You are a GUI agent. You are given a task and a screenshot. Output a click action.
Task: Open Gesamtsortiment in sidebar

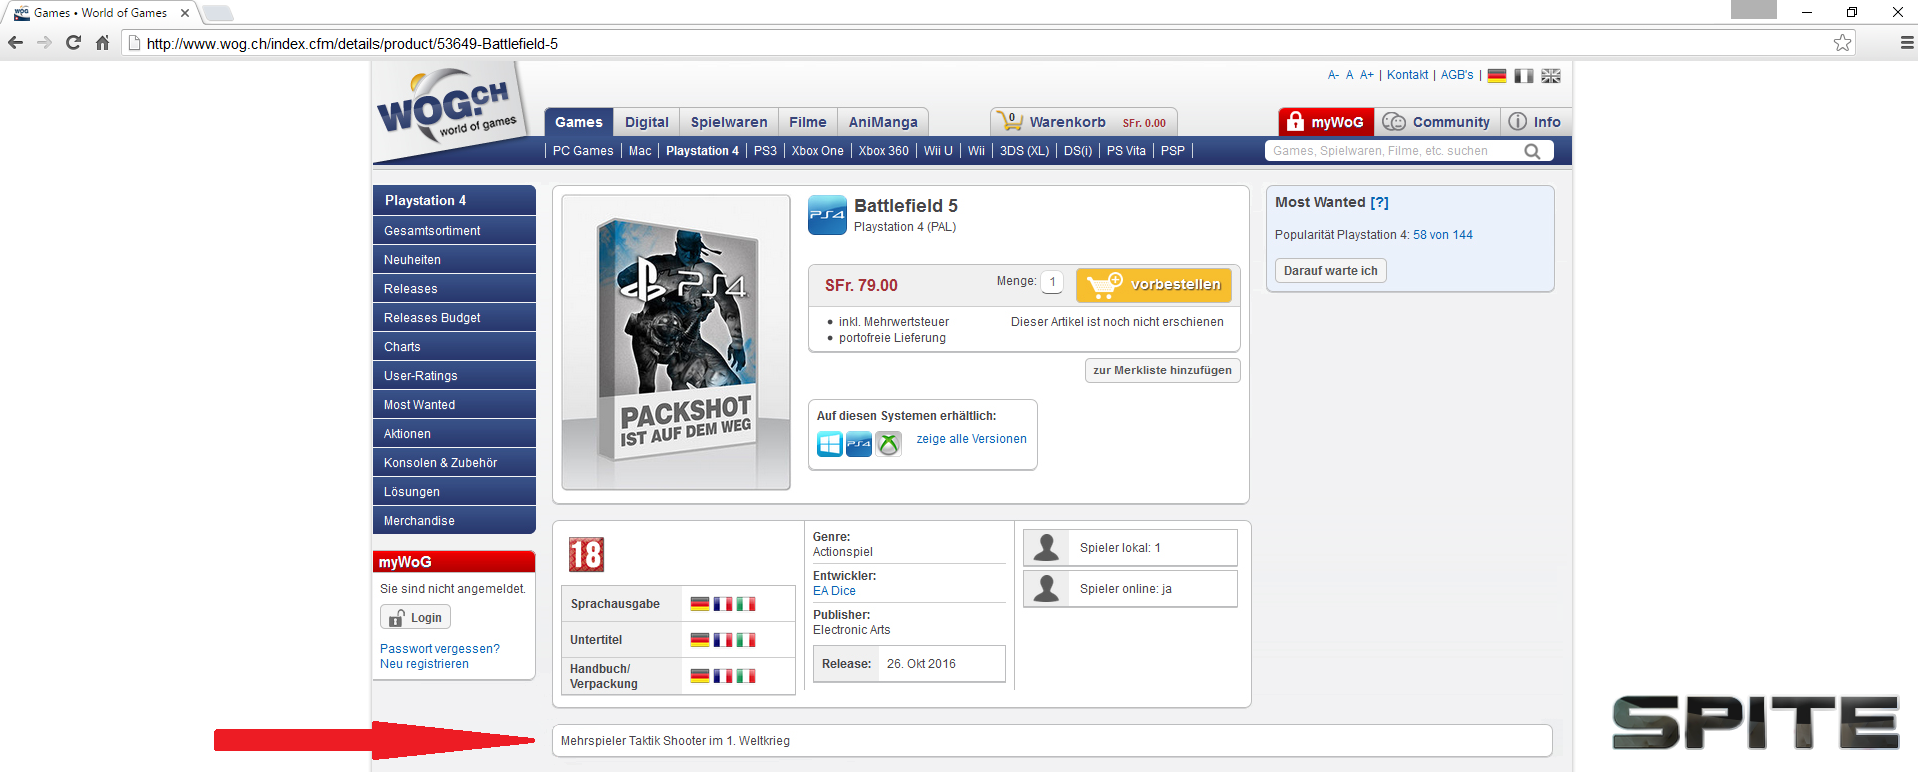click(x=454, y=231)
